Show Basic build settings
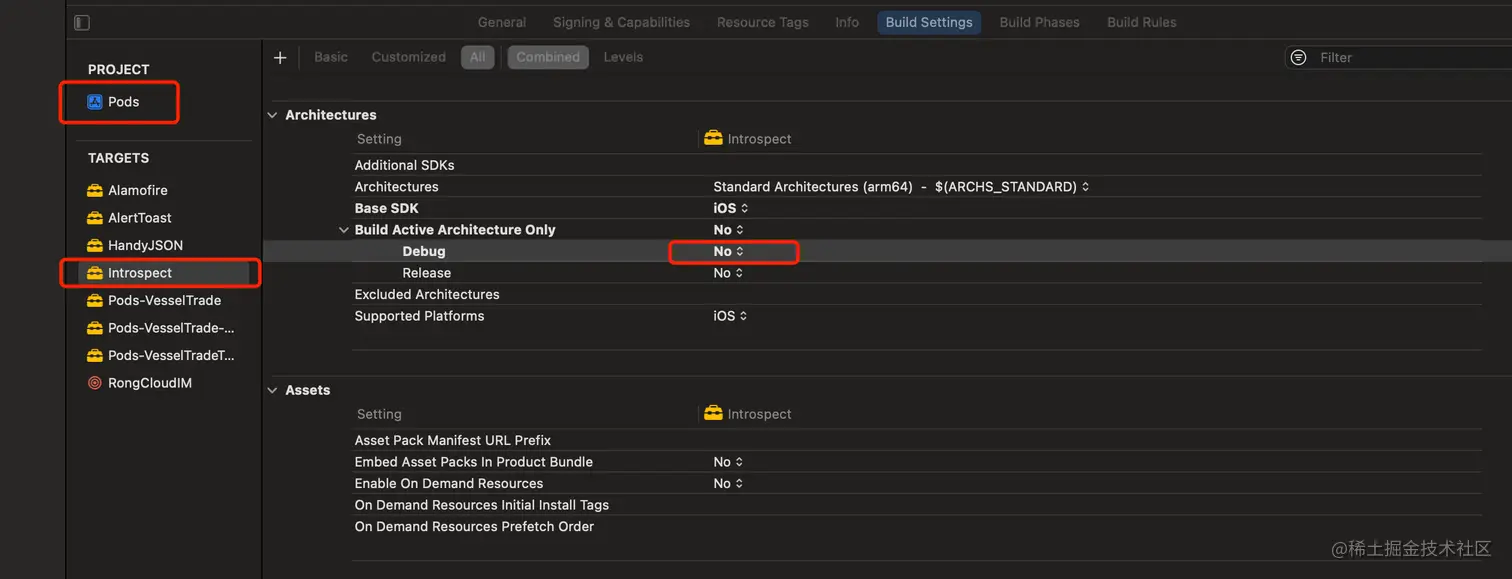The width and height of the screenshot is (1512, 579). [x=331, y=58]
